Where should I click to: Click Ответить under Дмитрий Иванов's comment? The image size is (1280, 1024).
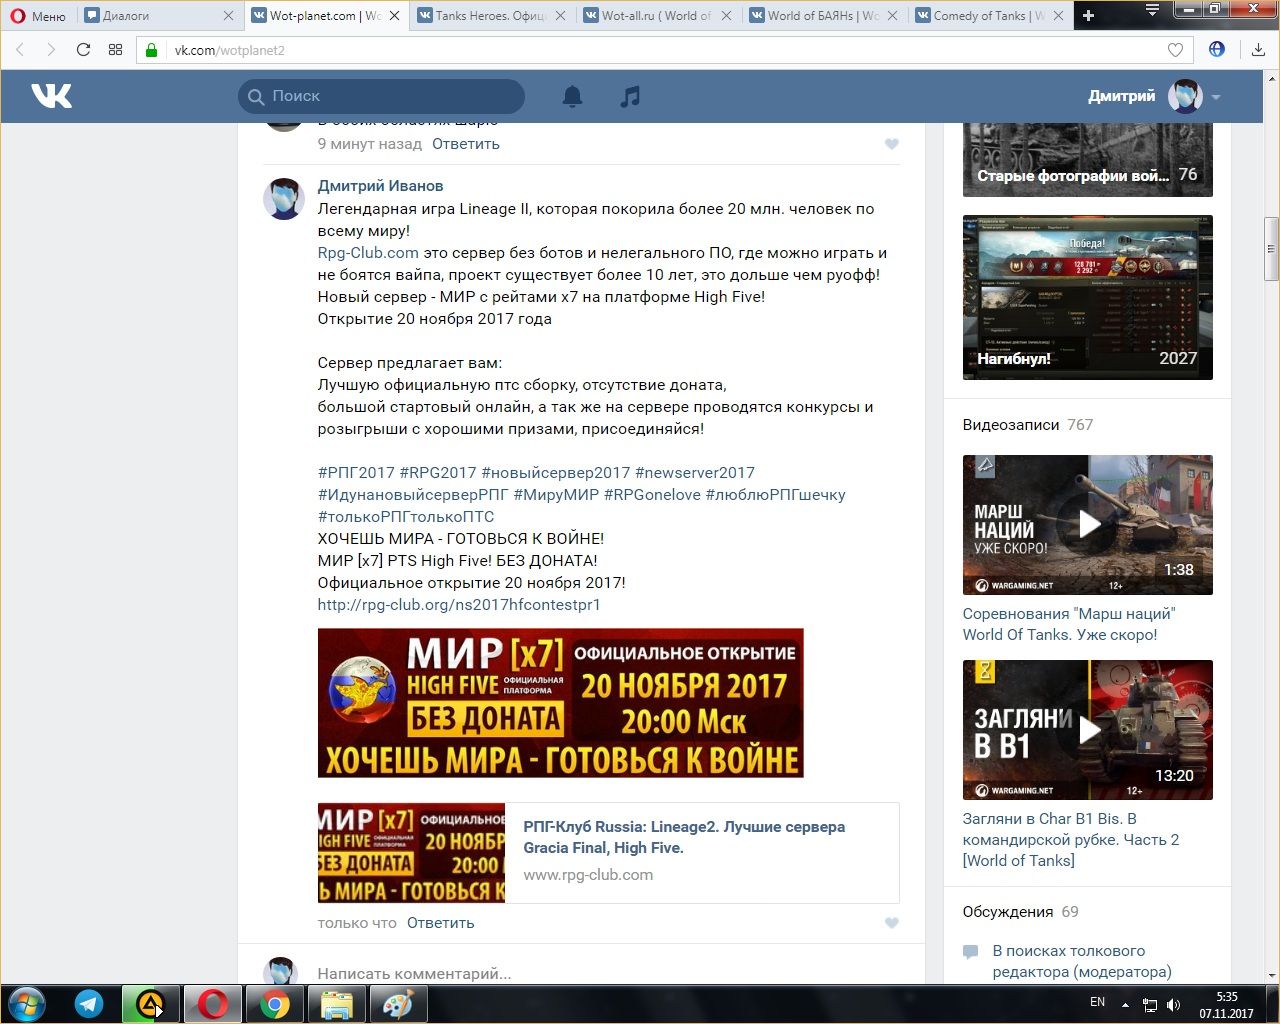click(441, 923)
